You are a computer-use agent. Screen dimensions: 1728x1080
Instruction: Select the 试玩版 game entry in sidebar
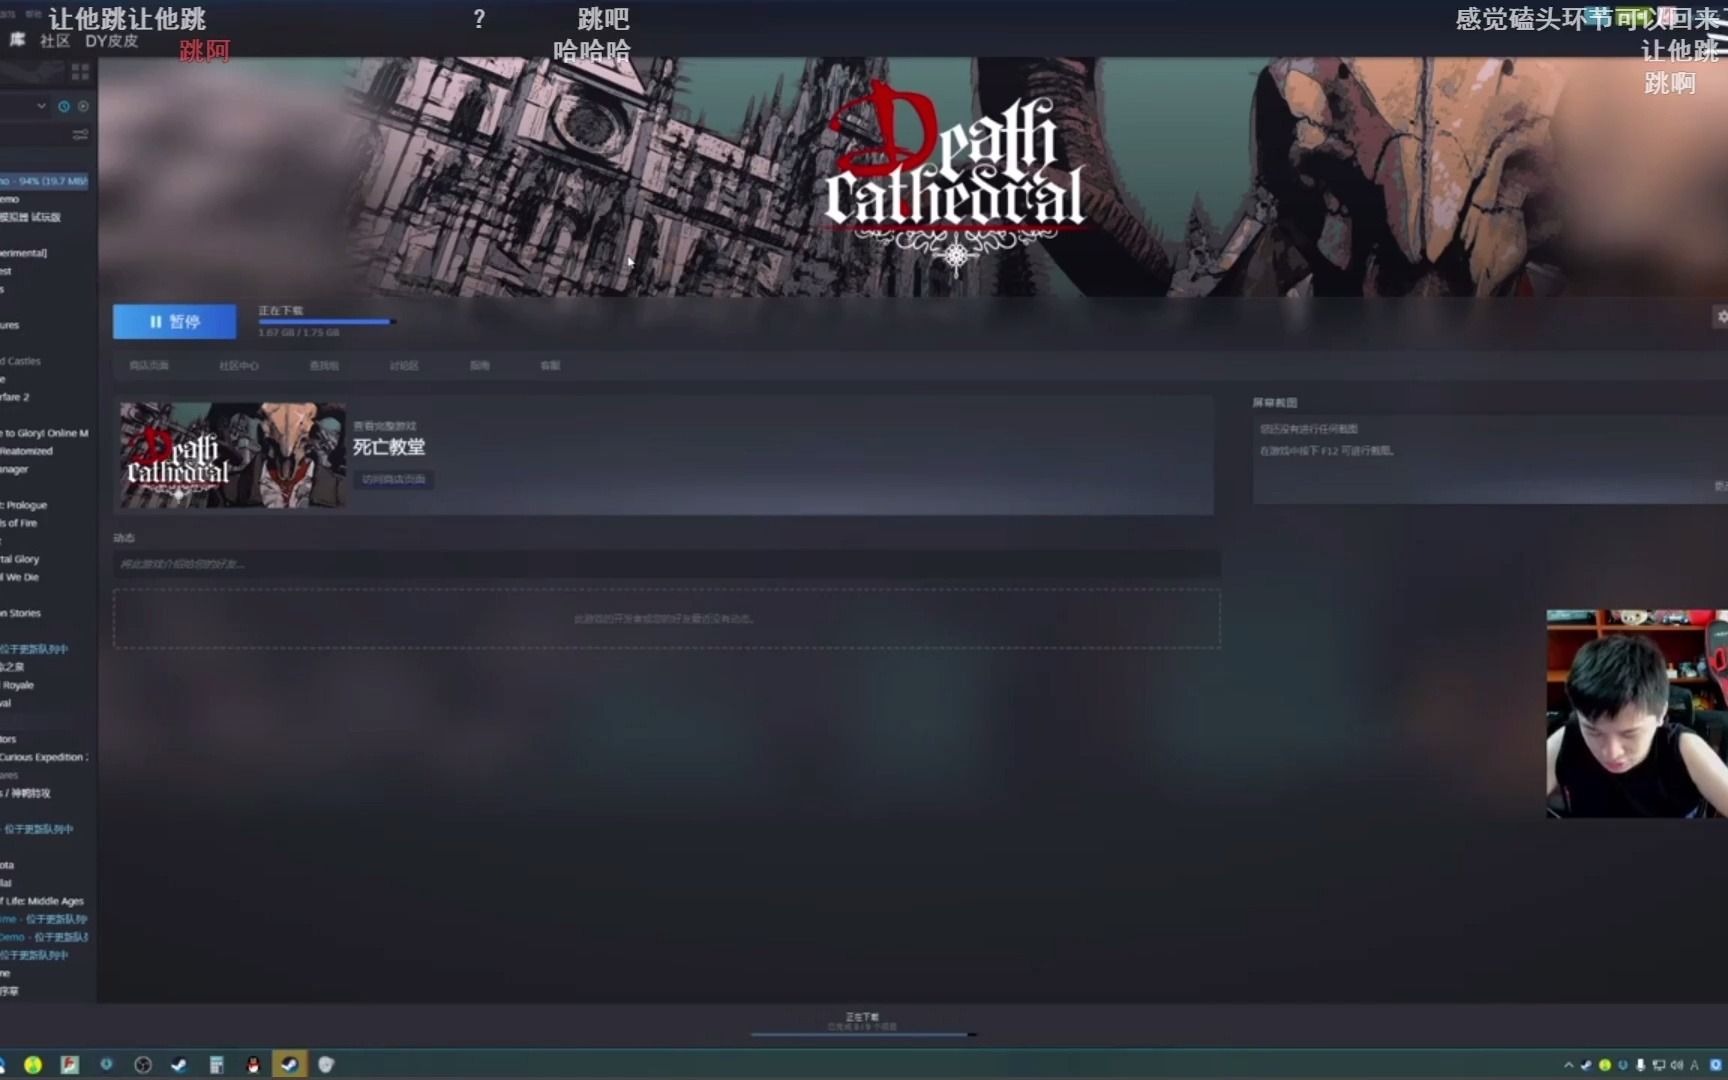32,217
